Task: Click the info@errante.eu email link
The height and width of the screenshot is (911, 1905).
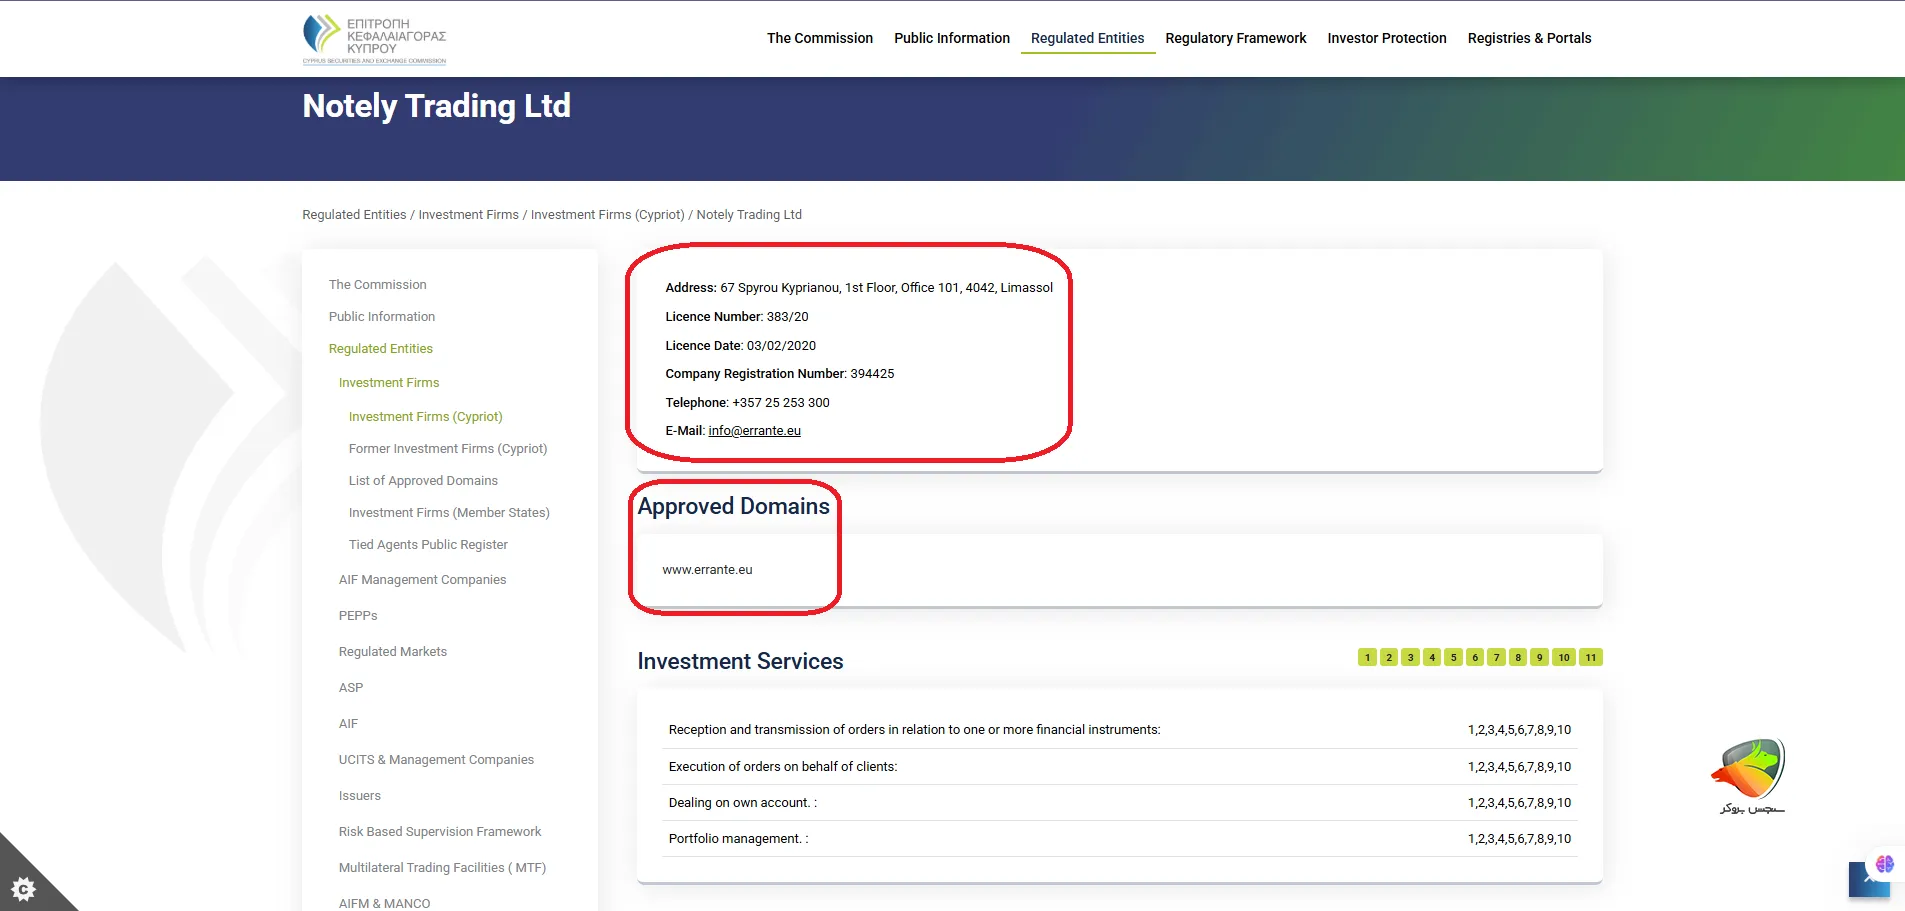Action: point(754,431)
